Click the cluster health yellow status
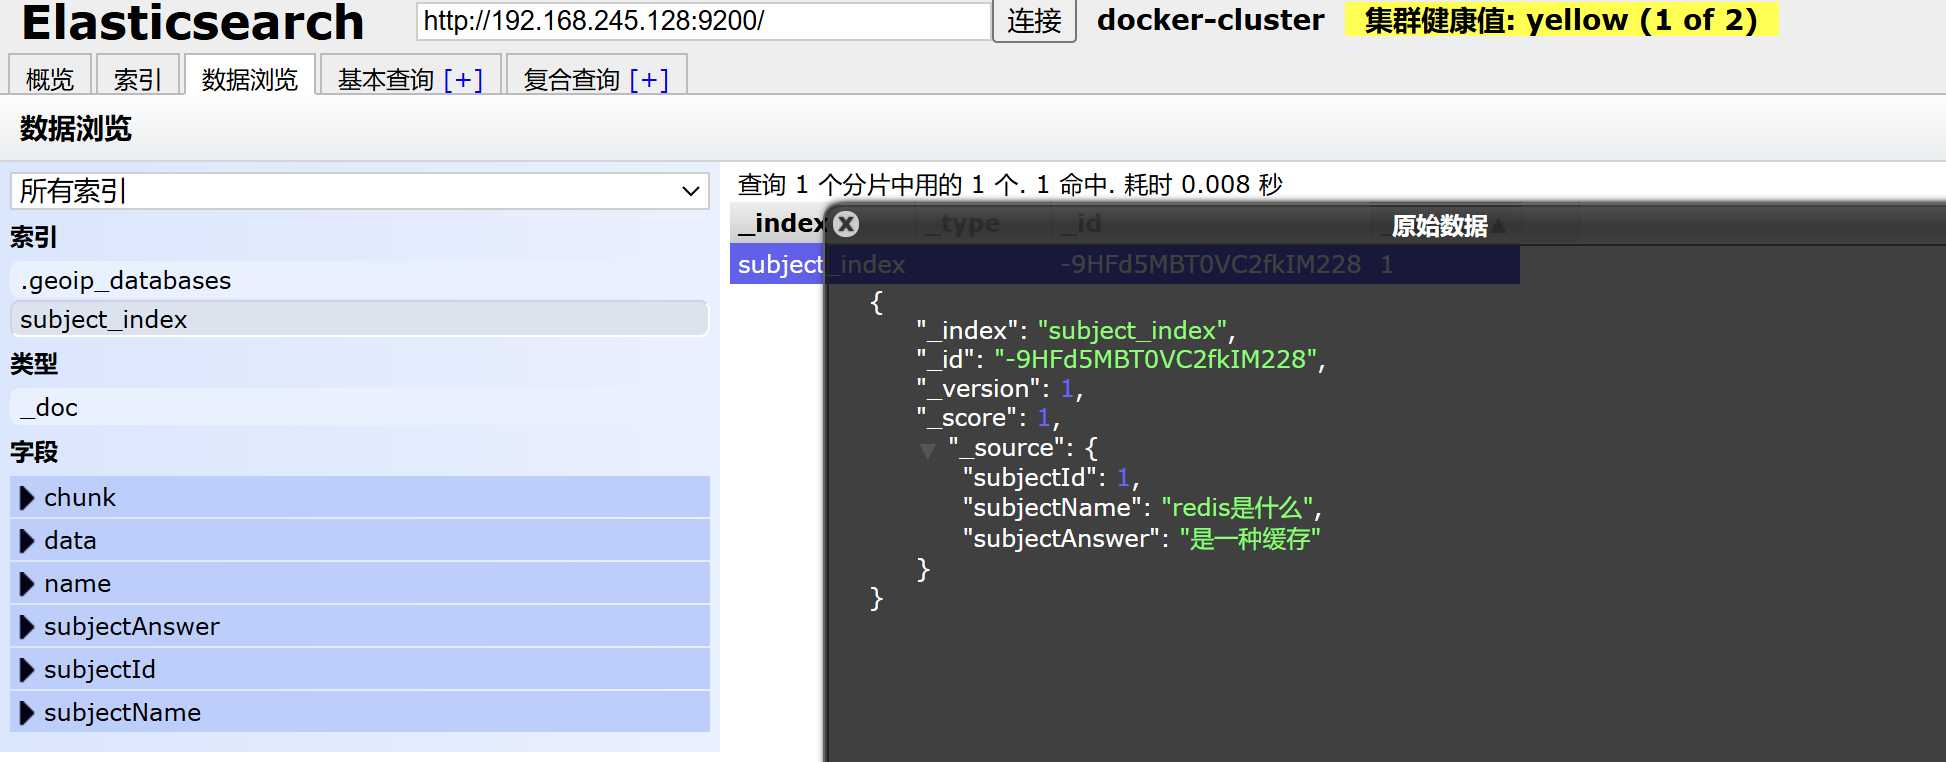The height and width of the screenshot is (762, 1946). 1561,20
